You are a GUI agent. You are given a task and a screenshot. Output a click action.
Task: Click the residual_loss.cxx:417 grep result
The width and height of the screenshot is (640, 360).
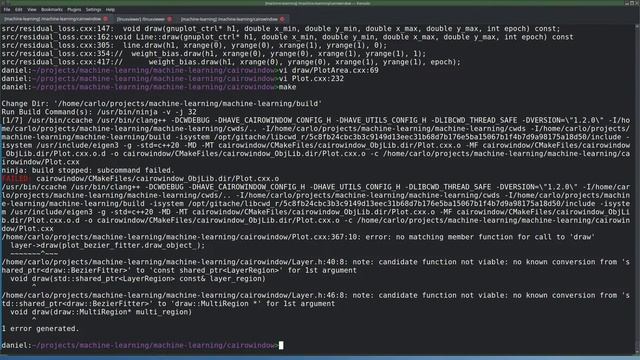[x=231, y=62]
